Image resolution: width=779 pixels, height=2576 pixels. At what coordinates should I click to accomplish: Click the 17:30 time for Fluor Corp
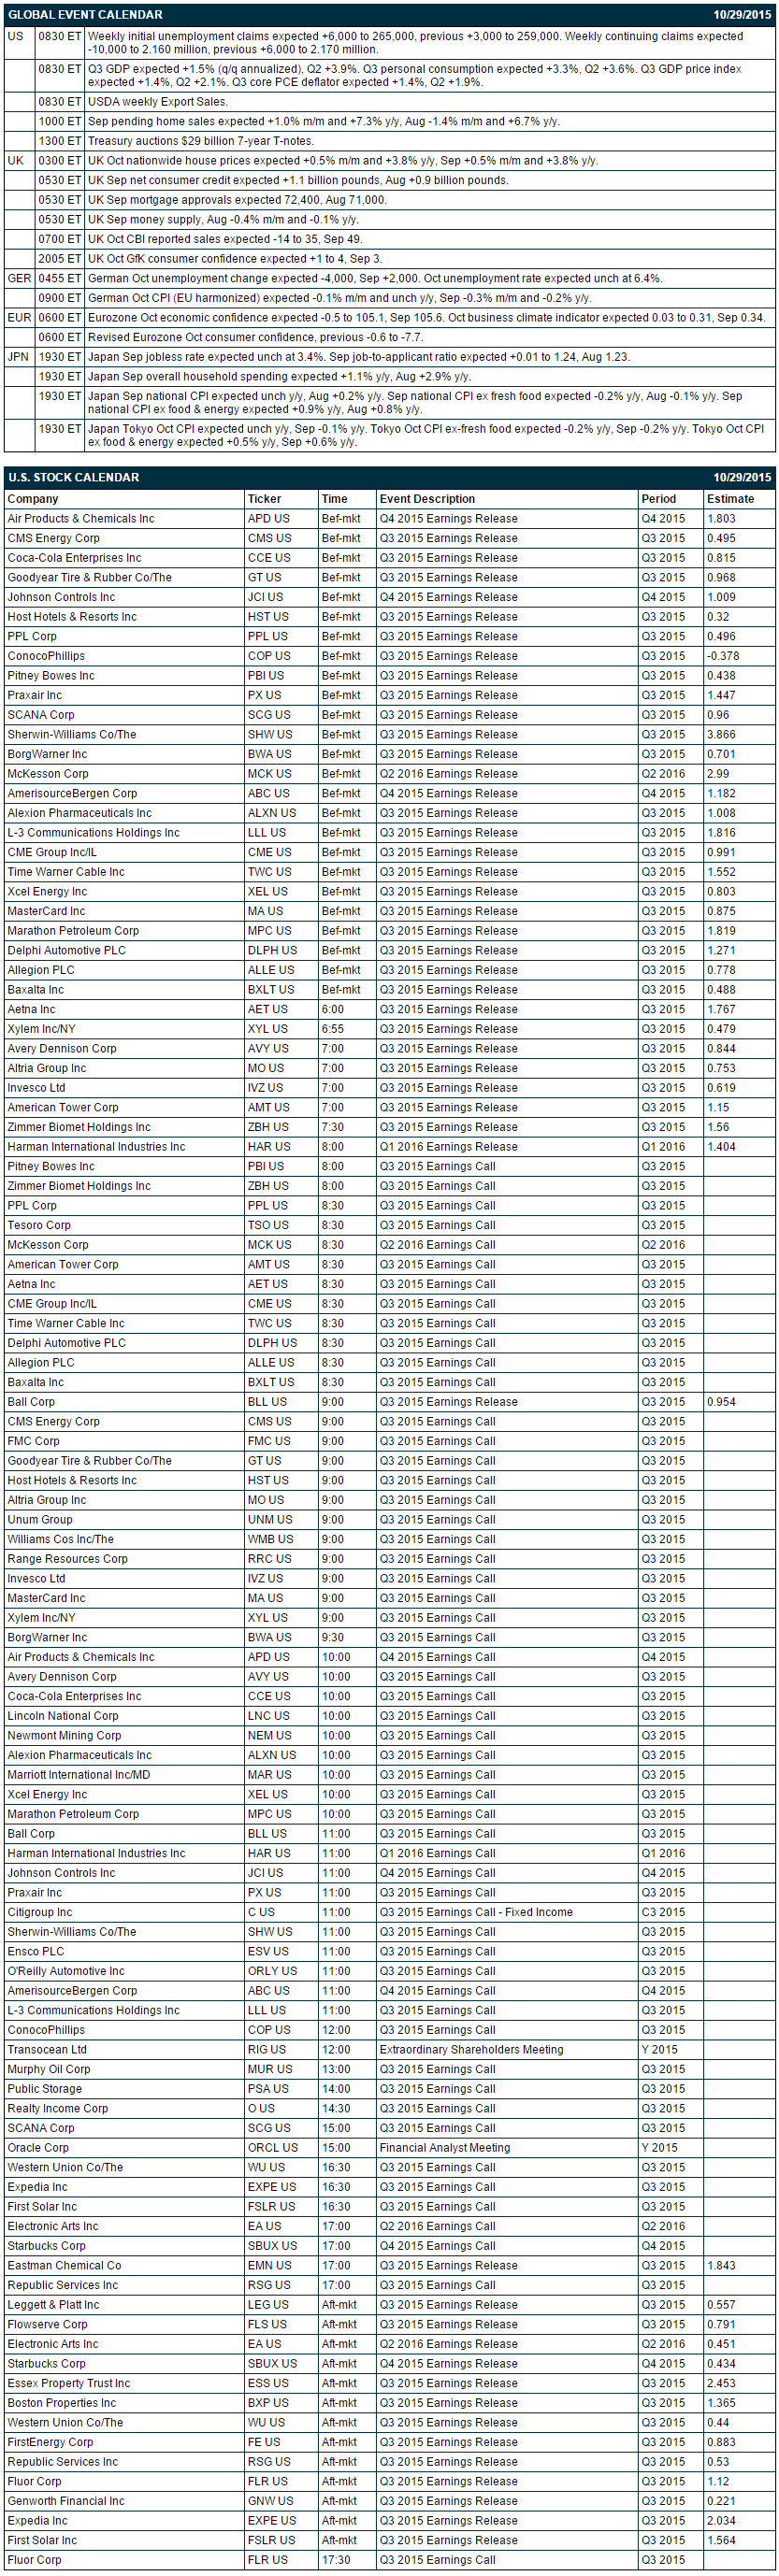click(x=336, y=2560)
